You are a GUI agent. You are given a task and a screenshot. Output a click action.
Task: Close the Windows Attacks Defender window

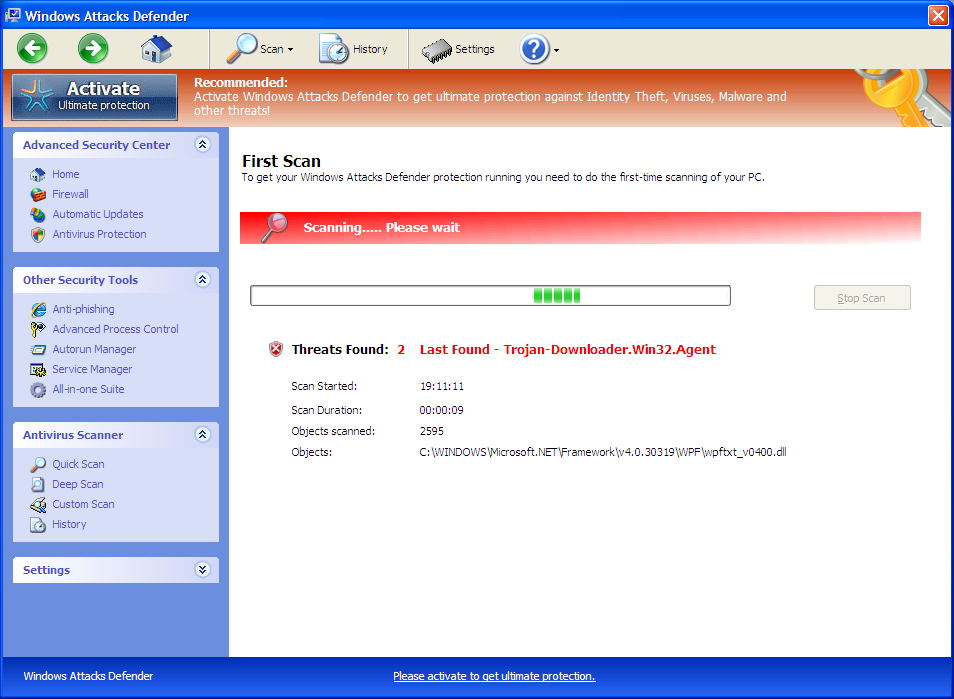(938, 15)
